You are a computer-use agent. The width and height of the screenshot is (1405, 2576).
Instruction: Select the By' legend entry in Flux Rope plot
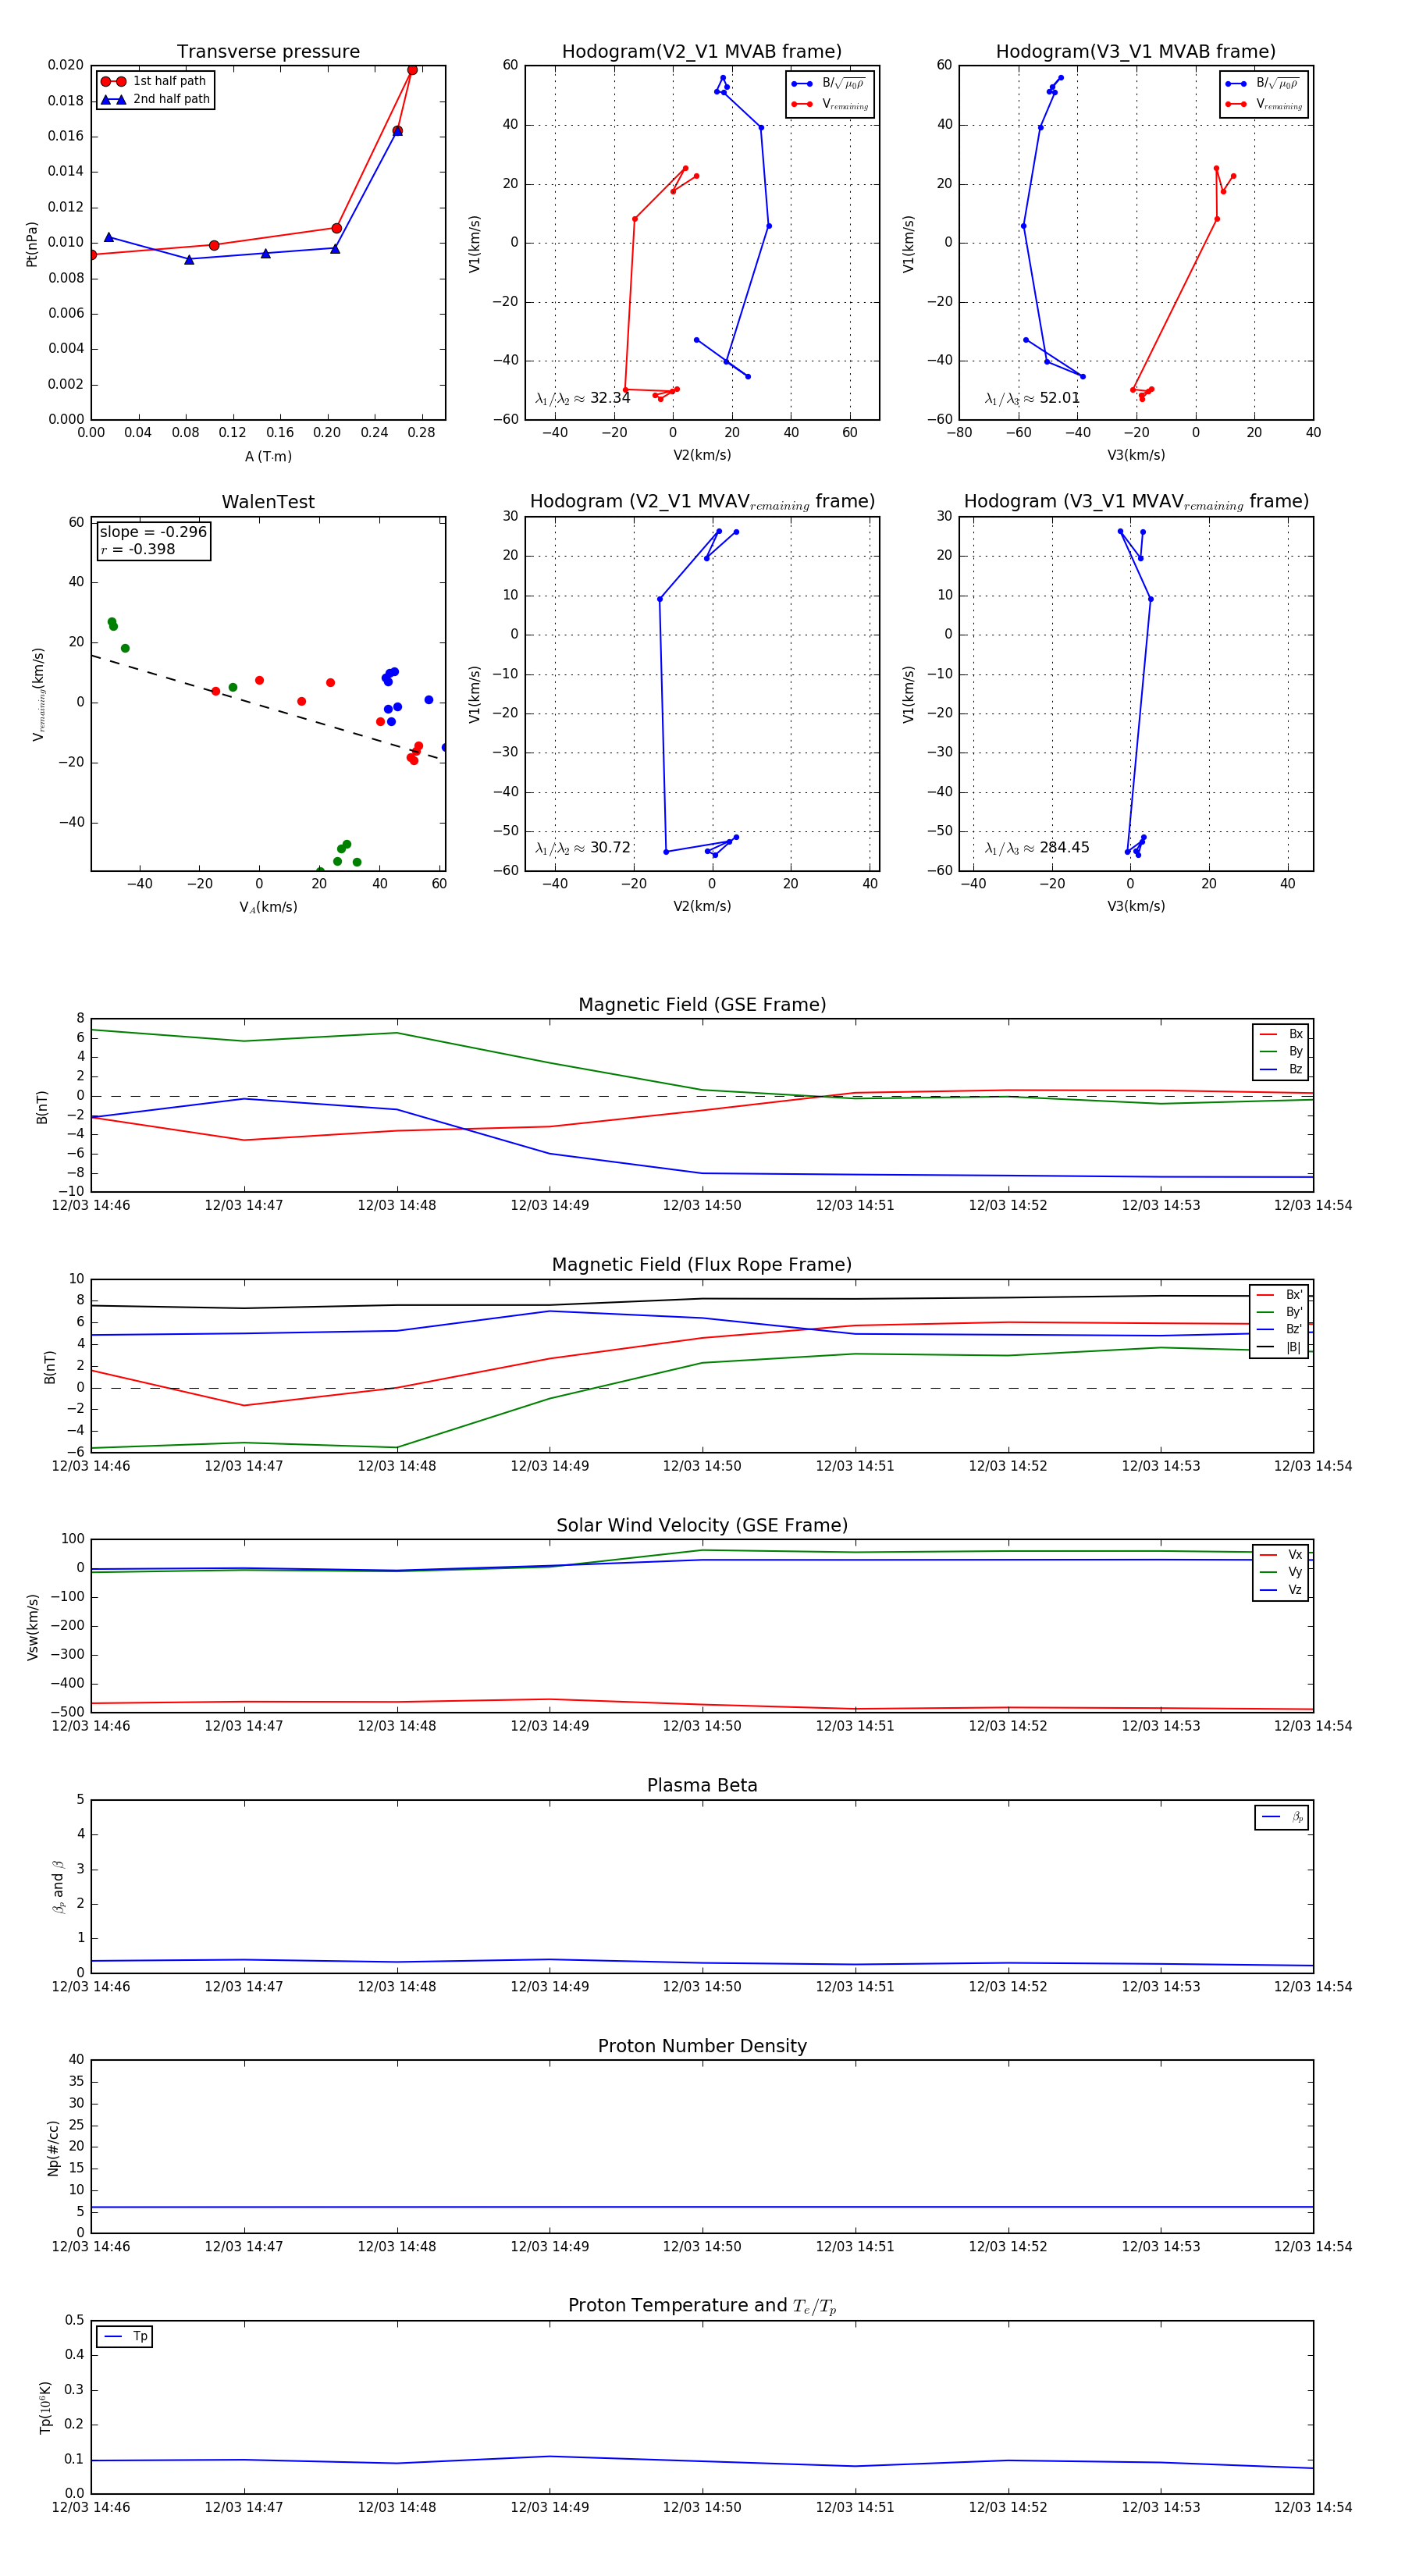[x=1279, y=1312]
